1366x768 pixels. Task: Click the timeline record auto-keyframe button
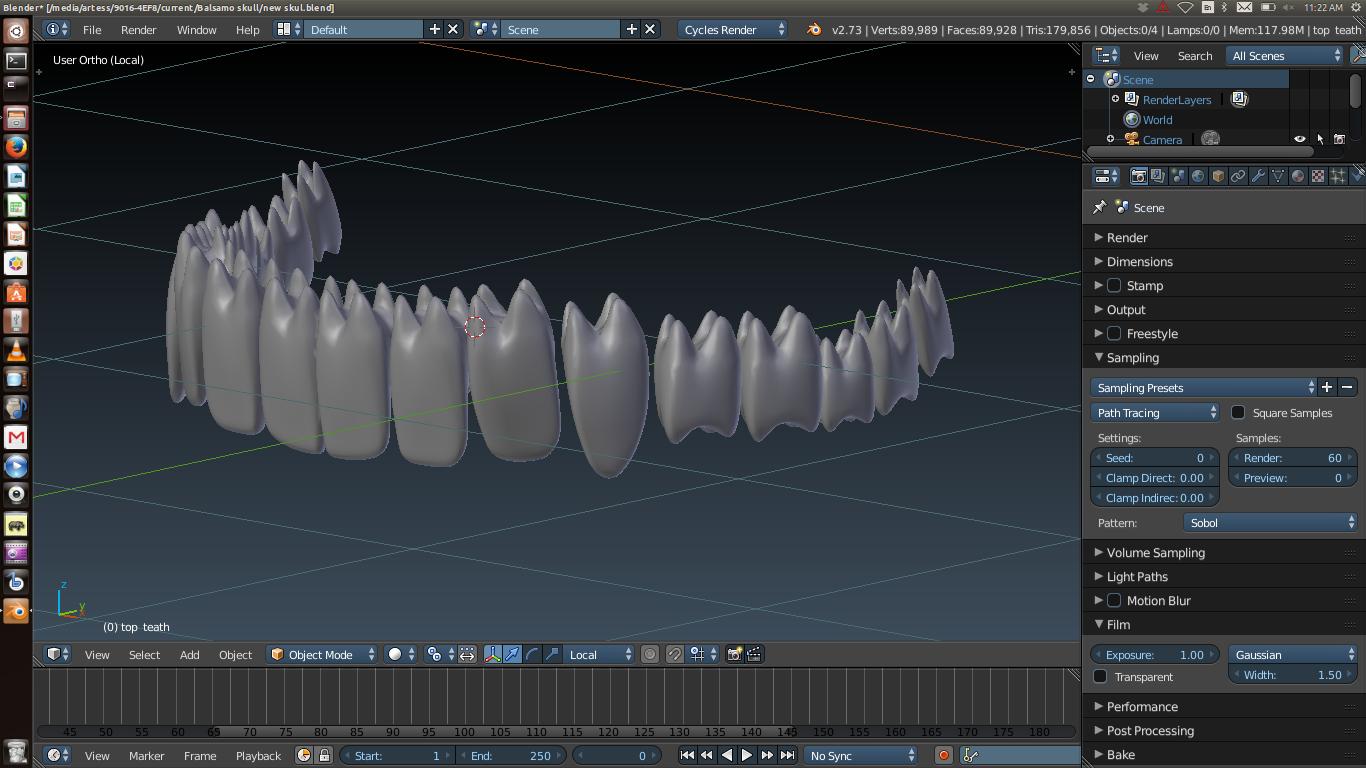[943, 755]
